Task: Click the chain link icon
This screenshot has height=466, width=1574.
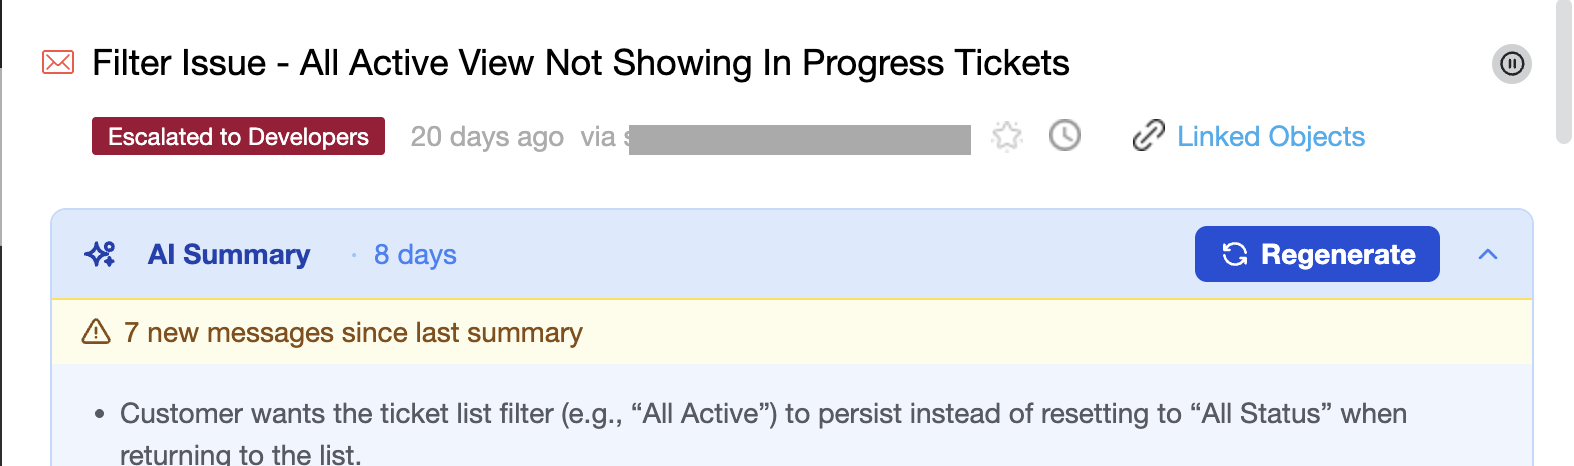Action: 1149,135
